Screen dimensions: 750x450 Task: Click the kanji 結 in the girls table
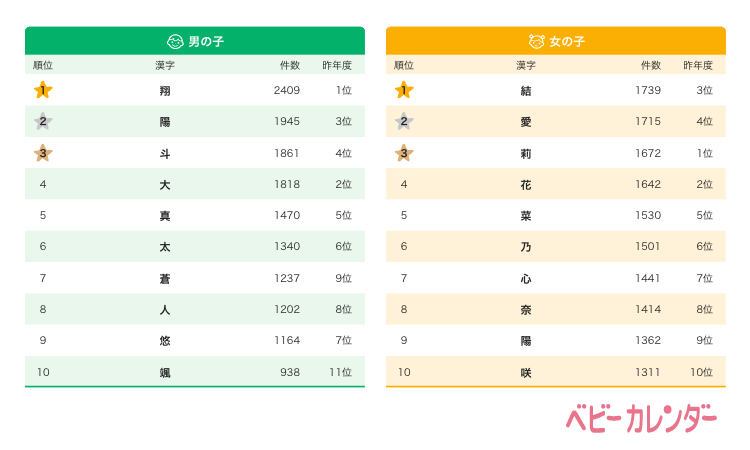(x=526, y=90)
